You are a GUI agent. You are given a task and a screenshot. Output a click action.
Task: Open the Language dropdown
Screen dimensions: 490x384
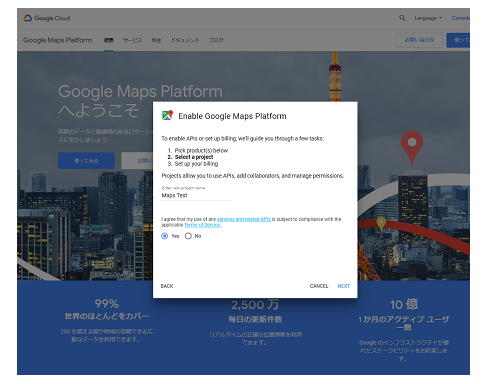[x=428, y=18]
